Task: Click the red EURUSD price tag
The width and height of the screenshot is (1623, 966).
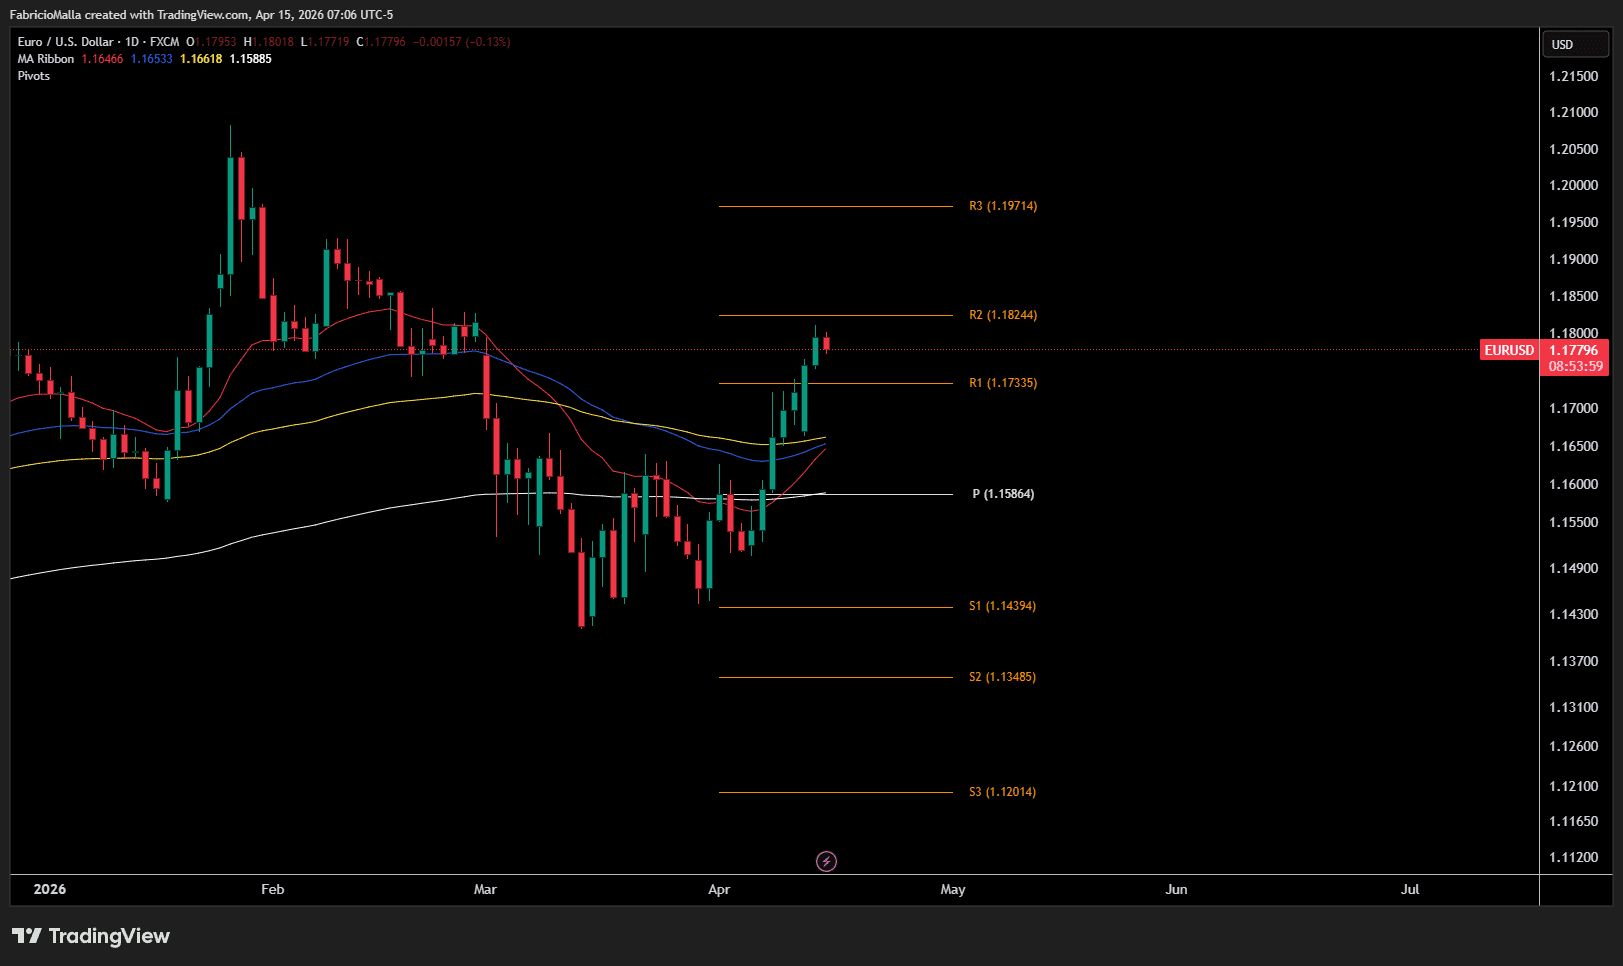Action: [x=1508, y=350]
